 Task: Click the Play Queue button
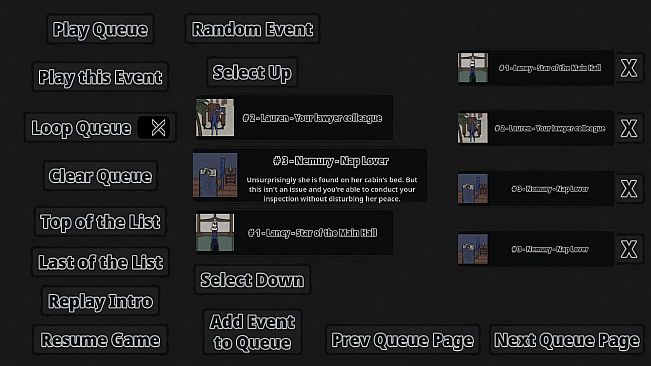(100, 29)
